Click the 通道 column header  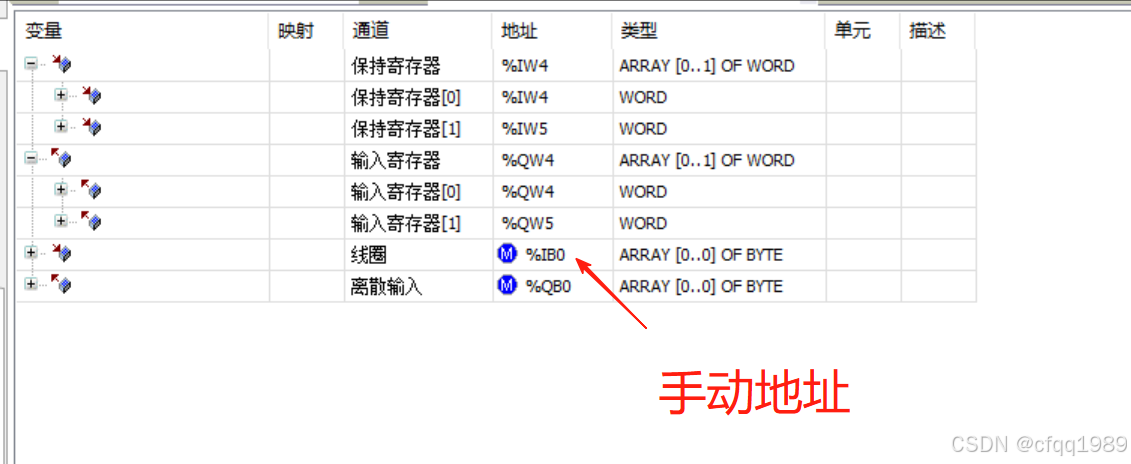point(418,31)
